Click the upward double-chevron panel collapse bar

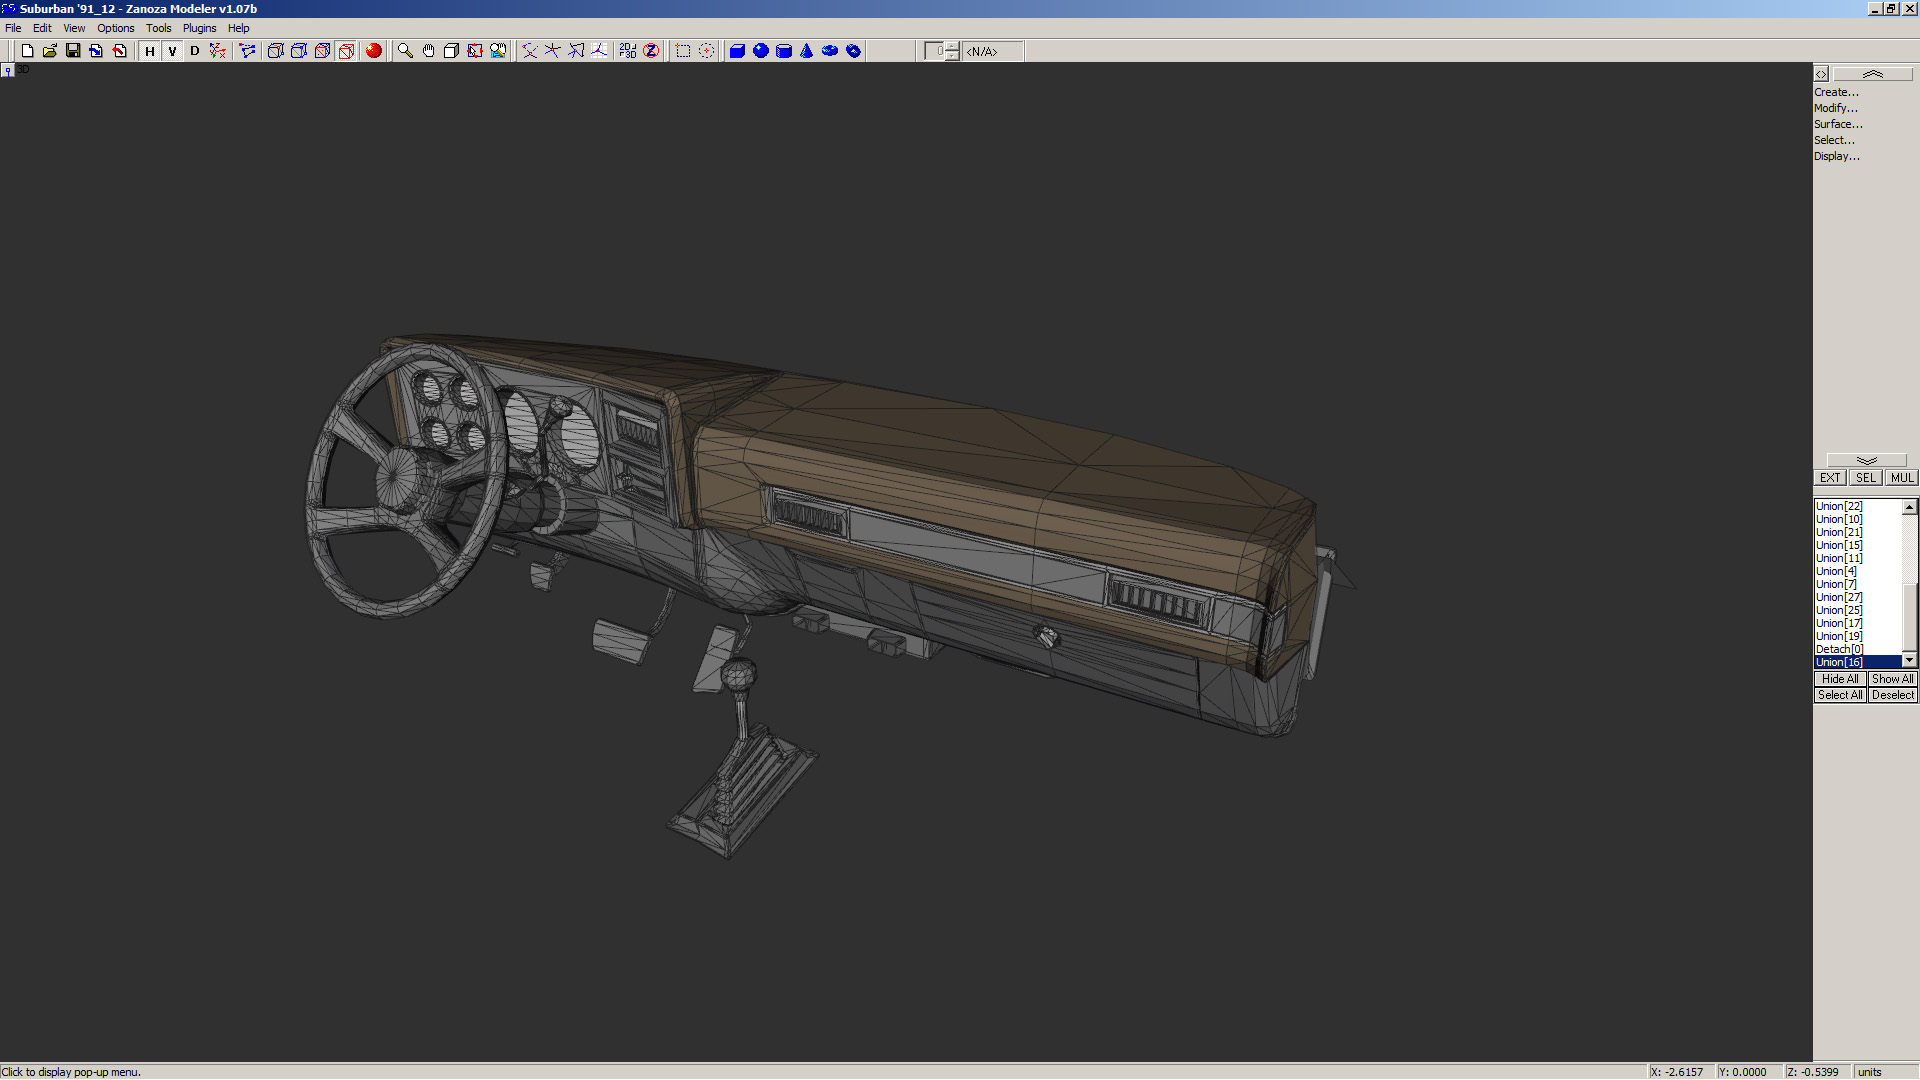(x=1873, y=74)
